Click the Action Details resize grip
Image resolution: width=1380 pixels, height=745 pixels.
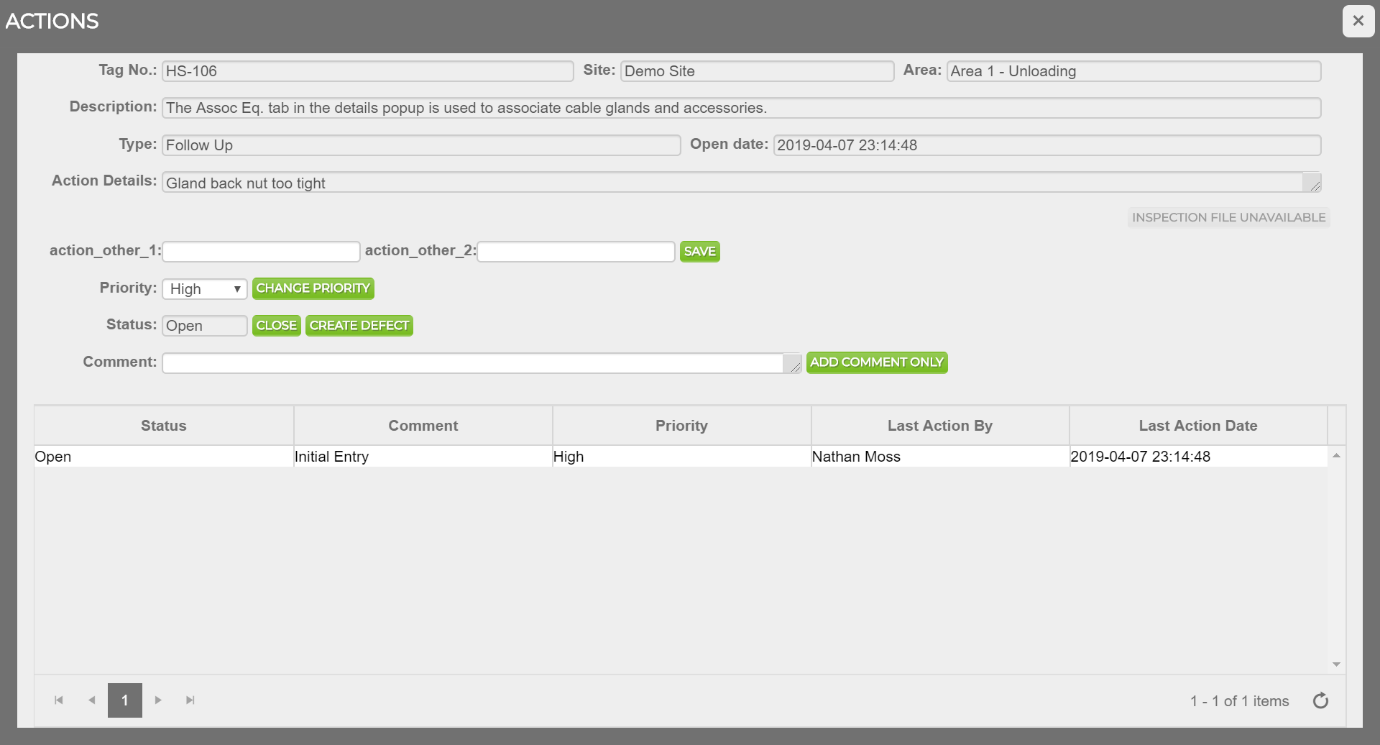tap(1315, 187)
